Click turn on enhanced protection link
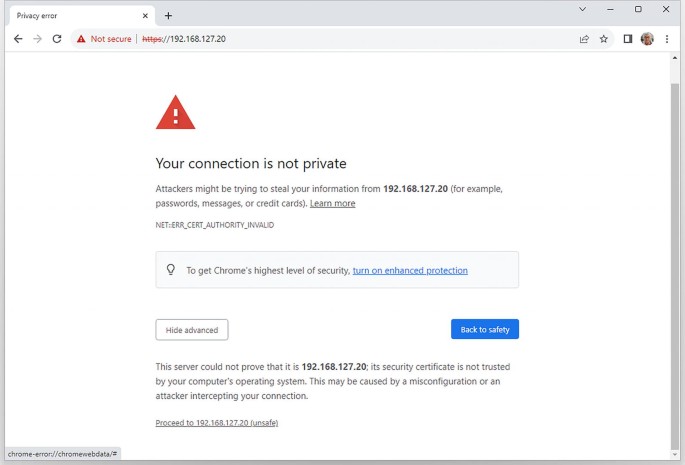The height and width of the screenshot is (465, 685). click(410, 270)
